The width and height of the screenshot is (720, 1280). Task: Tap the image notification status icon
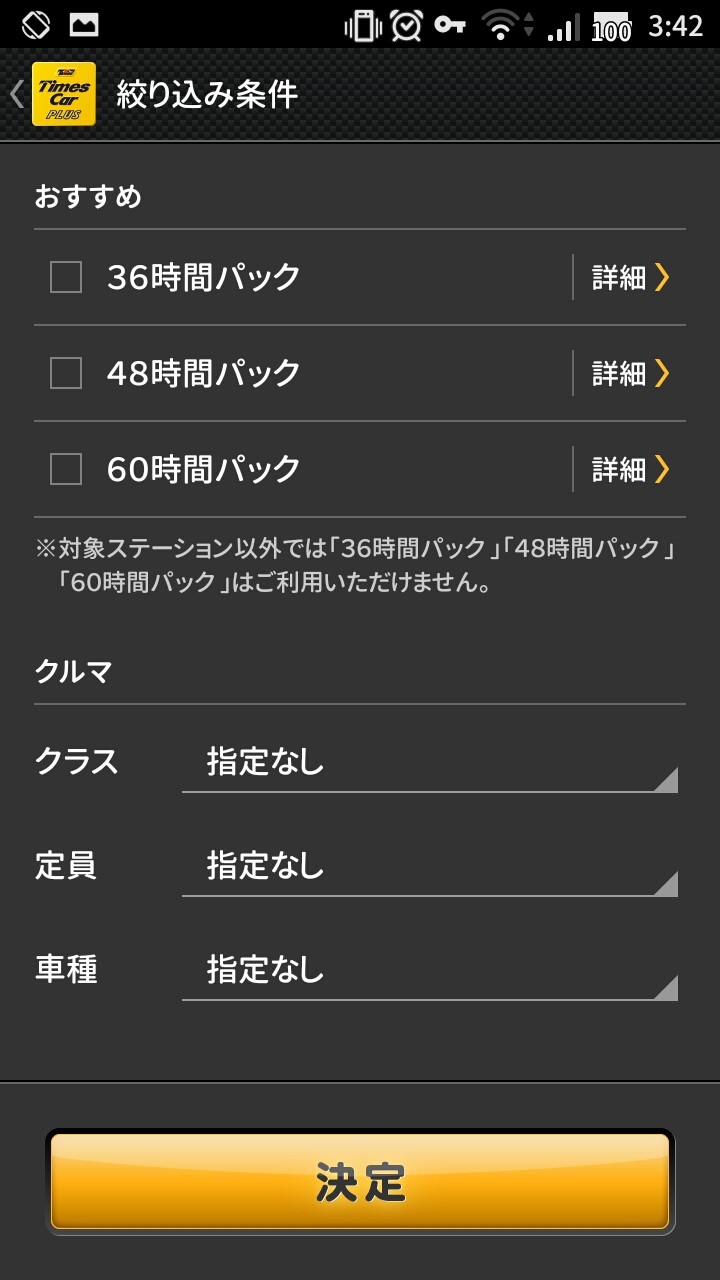pos(84,25)
